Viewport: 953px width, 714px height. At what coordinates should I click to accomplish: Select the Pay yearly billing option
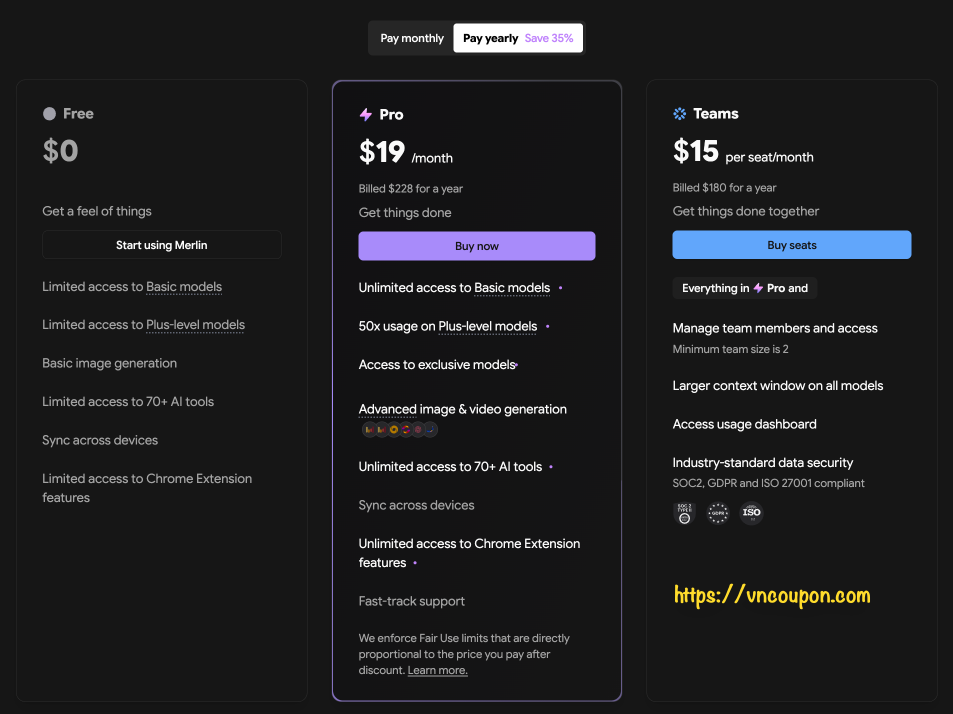518,38
